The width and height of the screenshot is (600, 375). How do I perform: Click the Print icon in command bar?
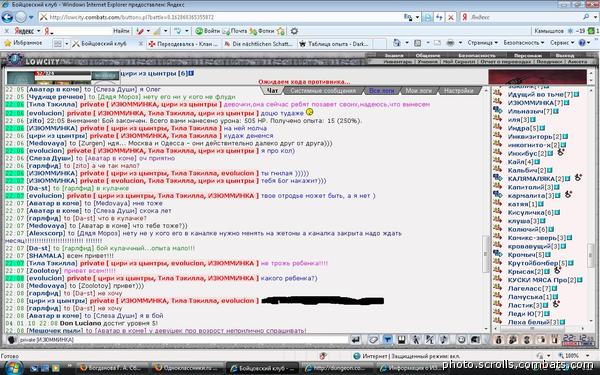pos(450,43)
